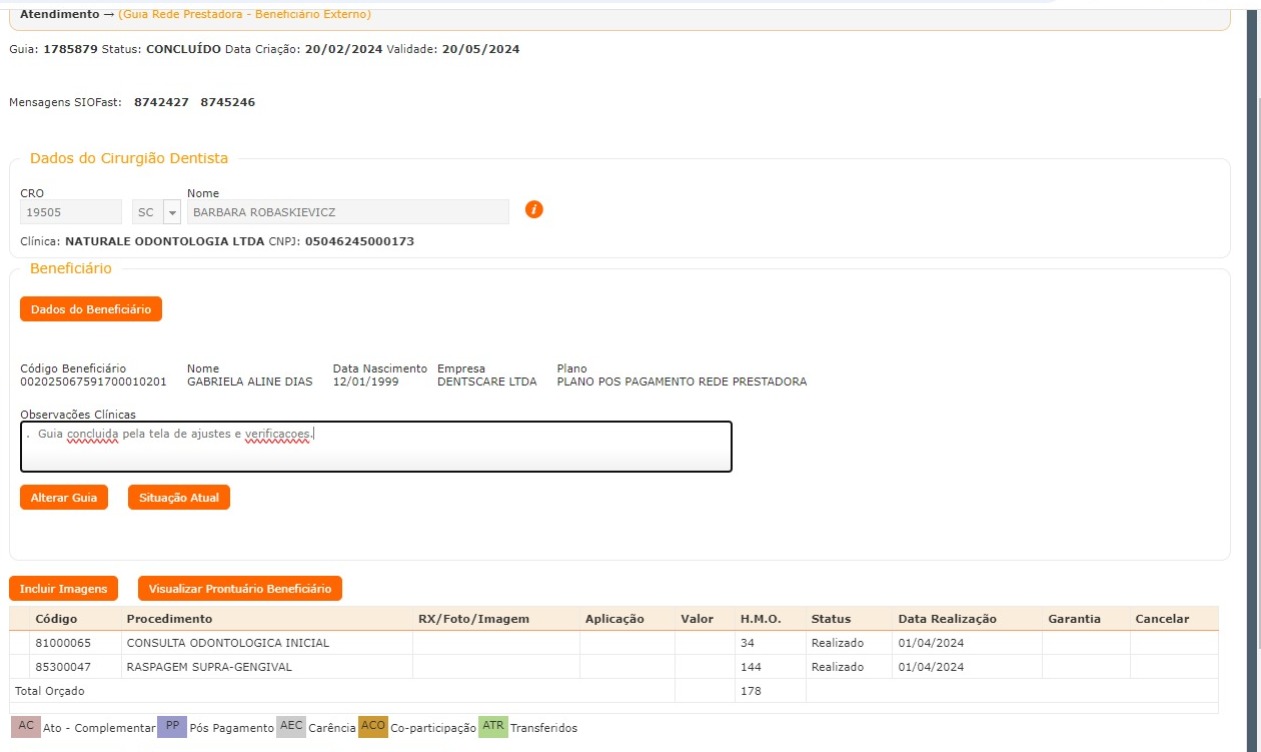Select the RASPAGEM SUPRA-GENGIVAL procedure row
The width and height of the screenshot is (1261, 752).
point(209,667)
